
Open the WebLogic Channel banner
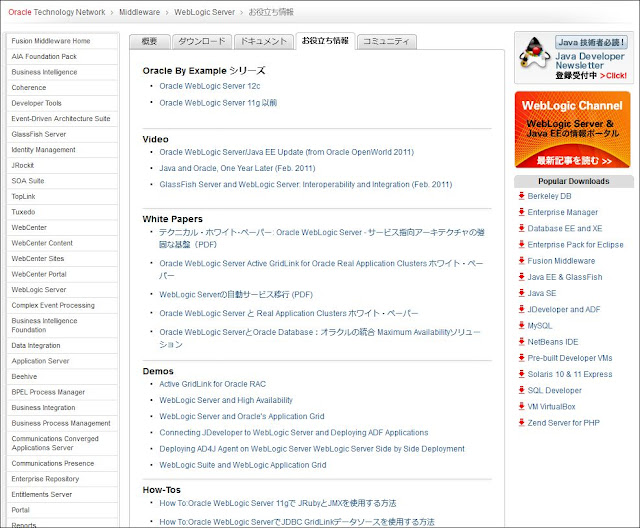pyautogui.click(x=572, y=130)
